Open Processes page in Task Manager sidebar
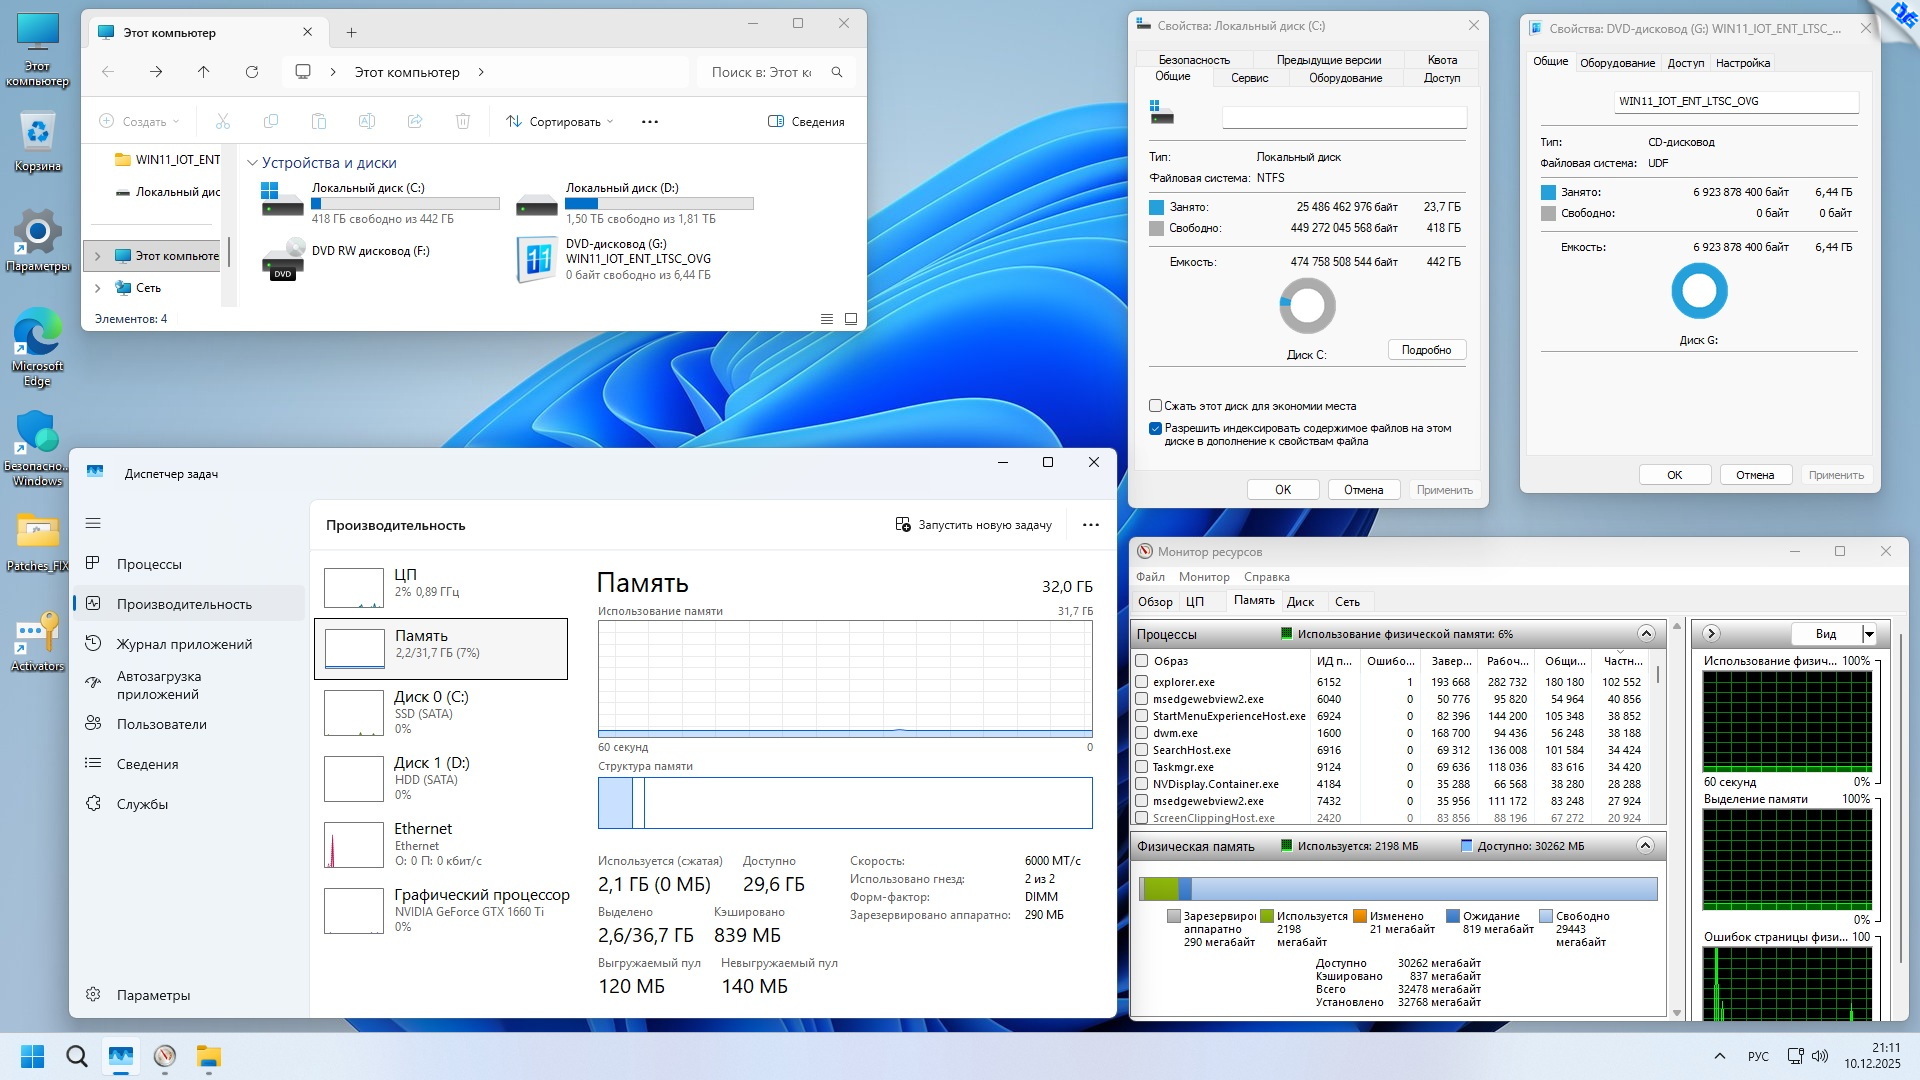 click(149, 564)
